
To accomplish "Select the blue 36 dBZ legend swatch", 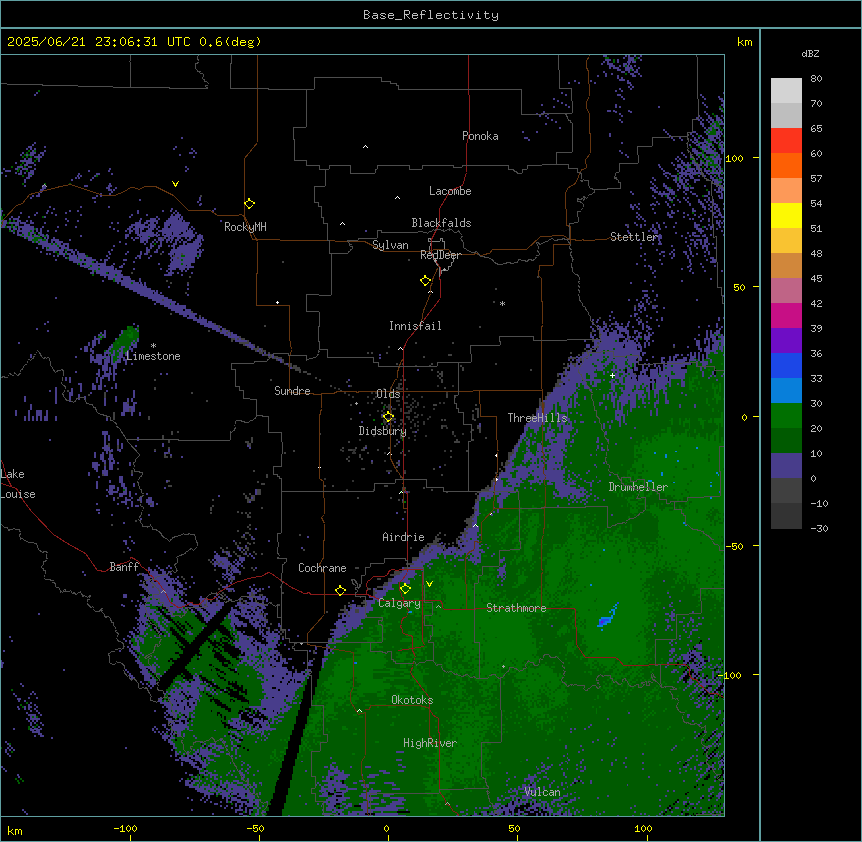I will tap(786, 365).
